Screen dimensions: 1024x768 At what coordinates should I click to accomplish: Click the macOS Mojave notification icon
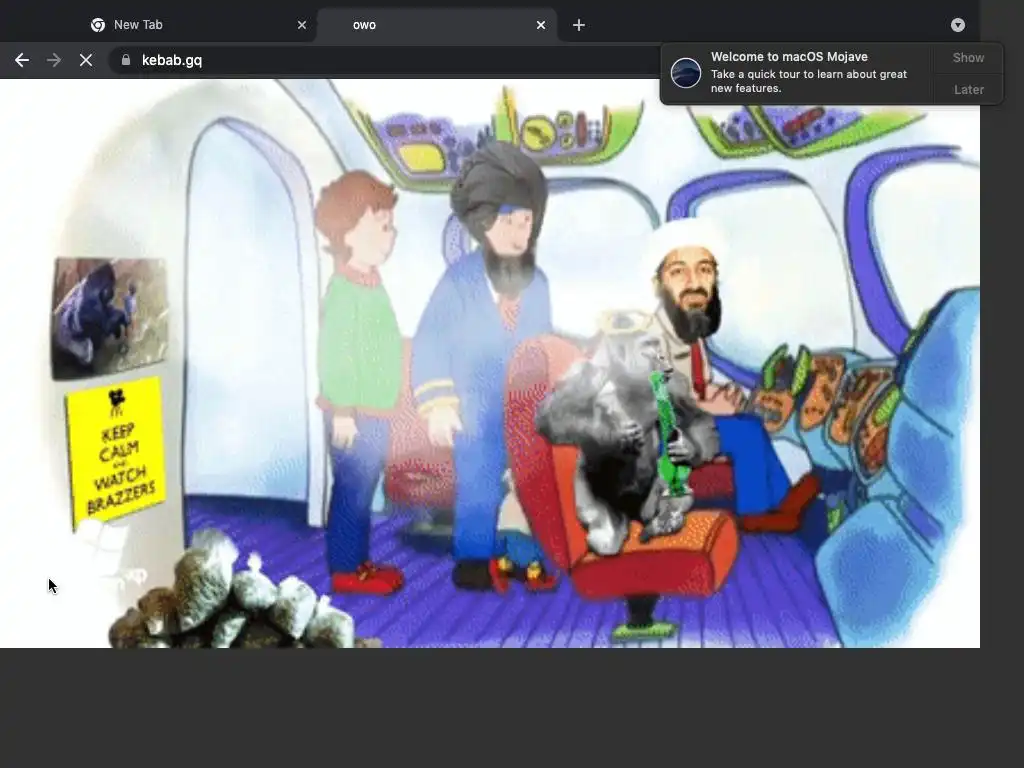pos(686,72)
